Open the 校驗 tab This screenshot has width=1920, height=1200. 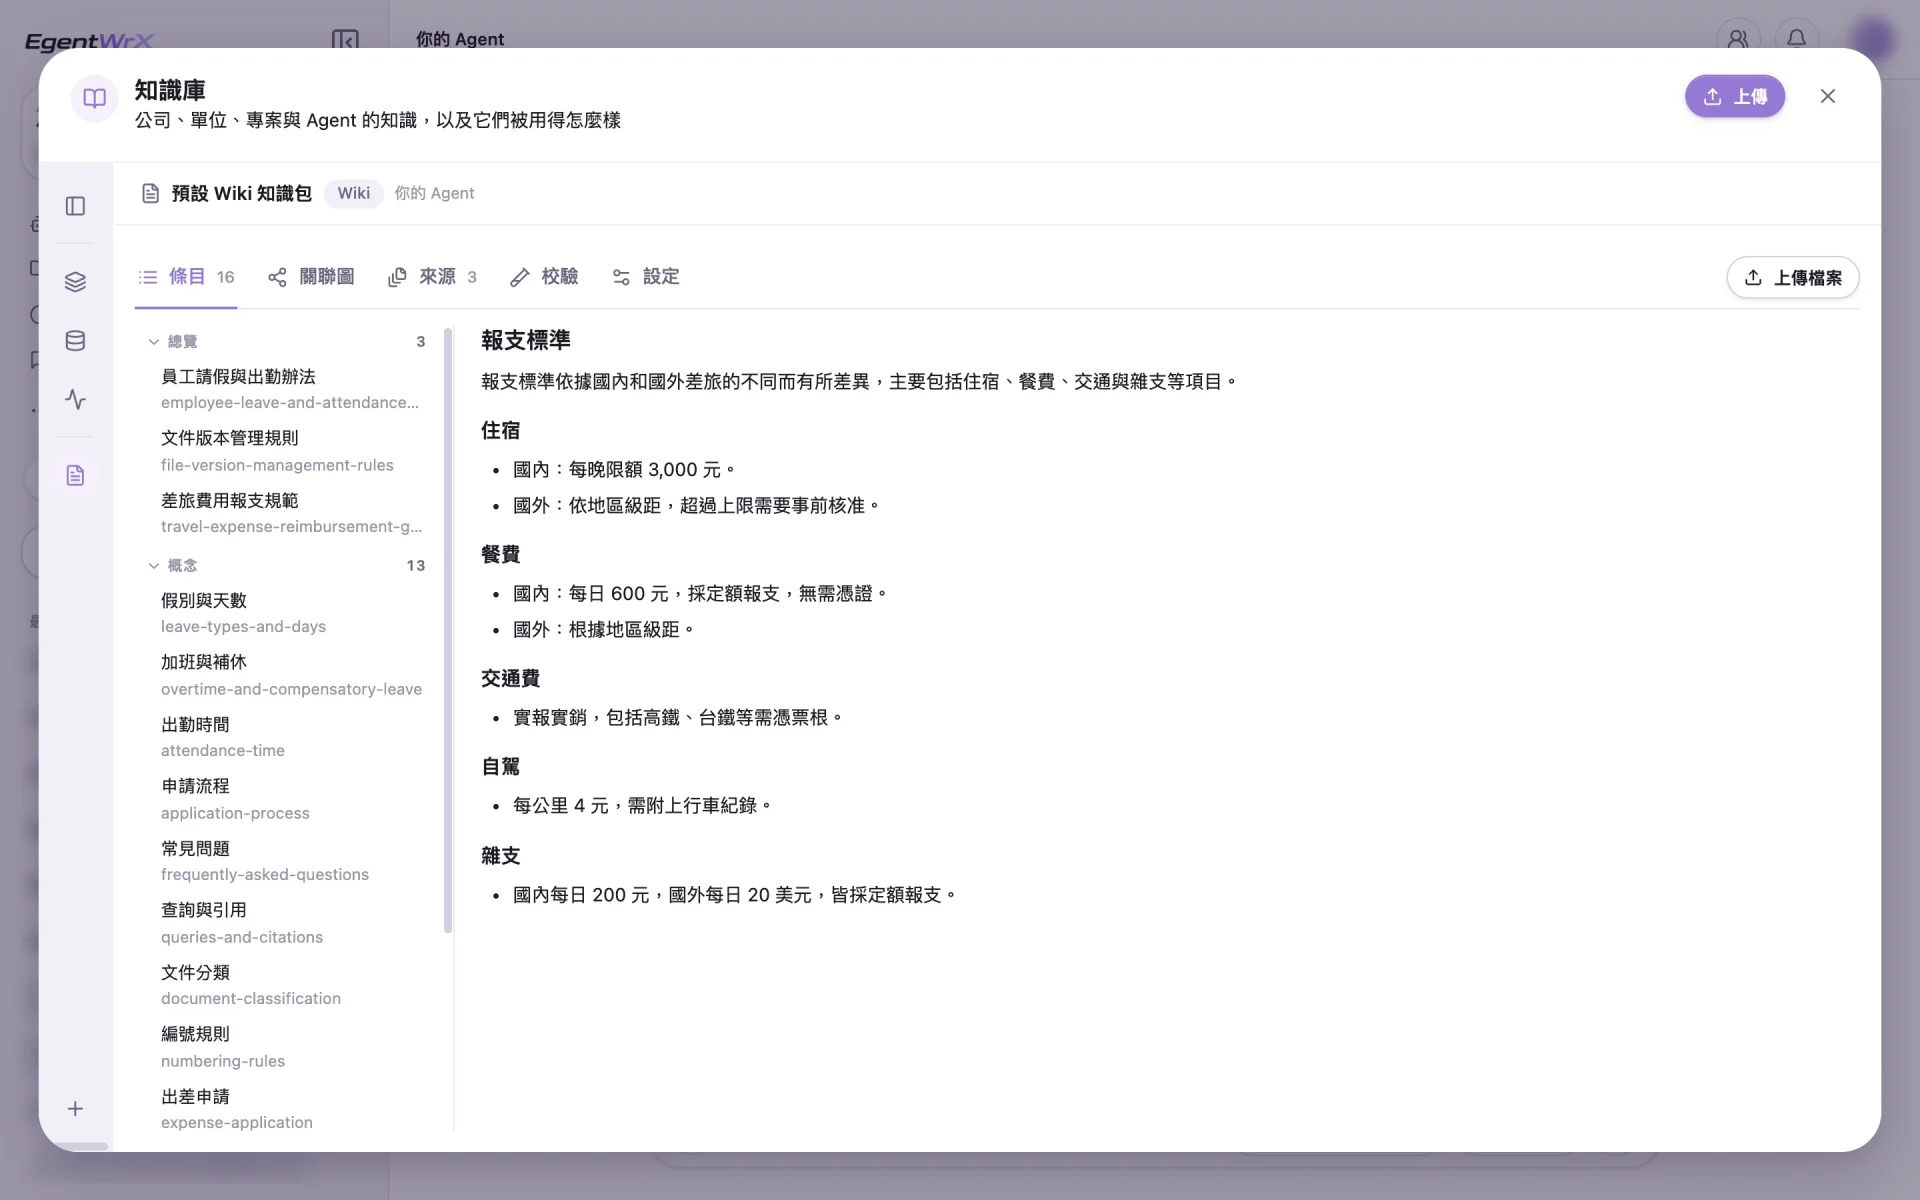544,277
